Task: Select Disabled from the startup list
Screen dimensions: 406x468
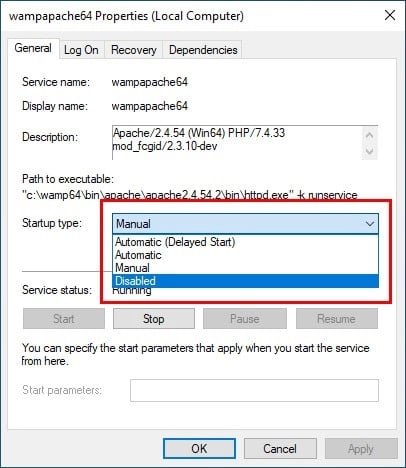Action: coord(245,281)
